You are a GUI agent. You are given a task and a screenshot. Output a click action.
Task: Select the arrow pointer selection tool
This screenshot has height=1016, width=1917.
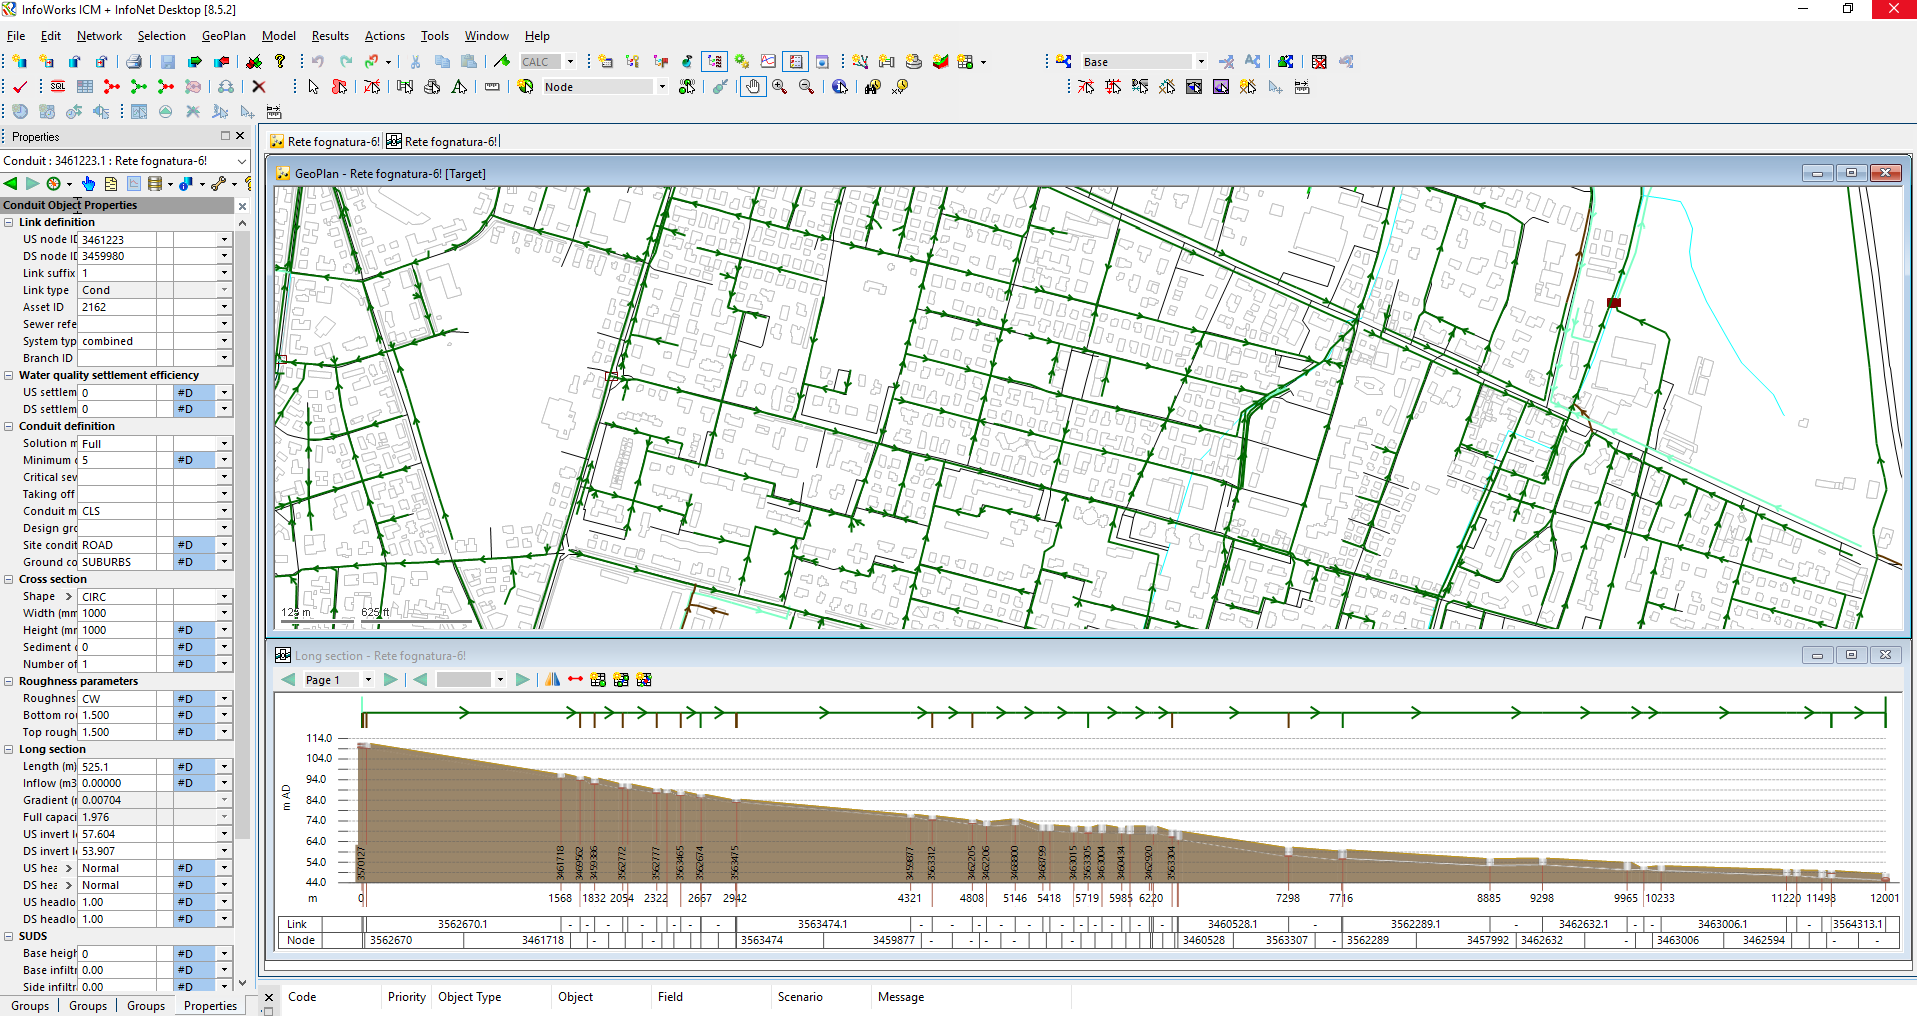click(x=313, y=87)
